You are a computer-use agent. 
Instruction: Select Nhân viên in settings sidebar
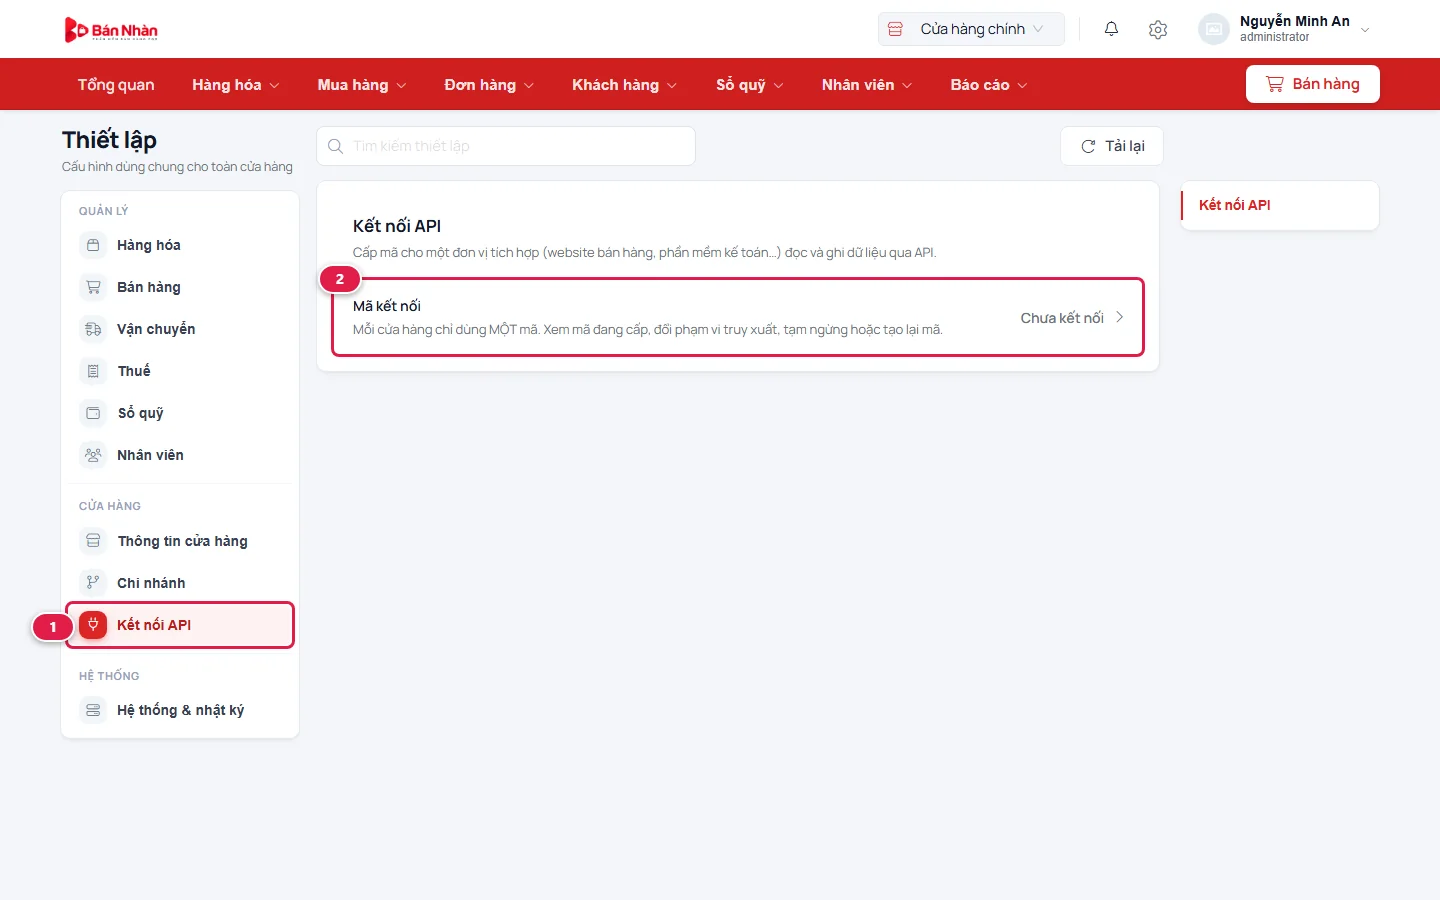[x=180, y=455]
